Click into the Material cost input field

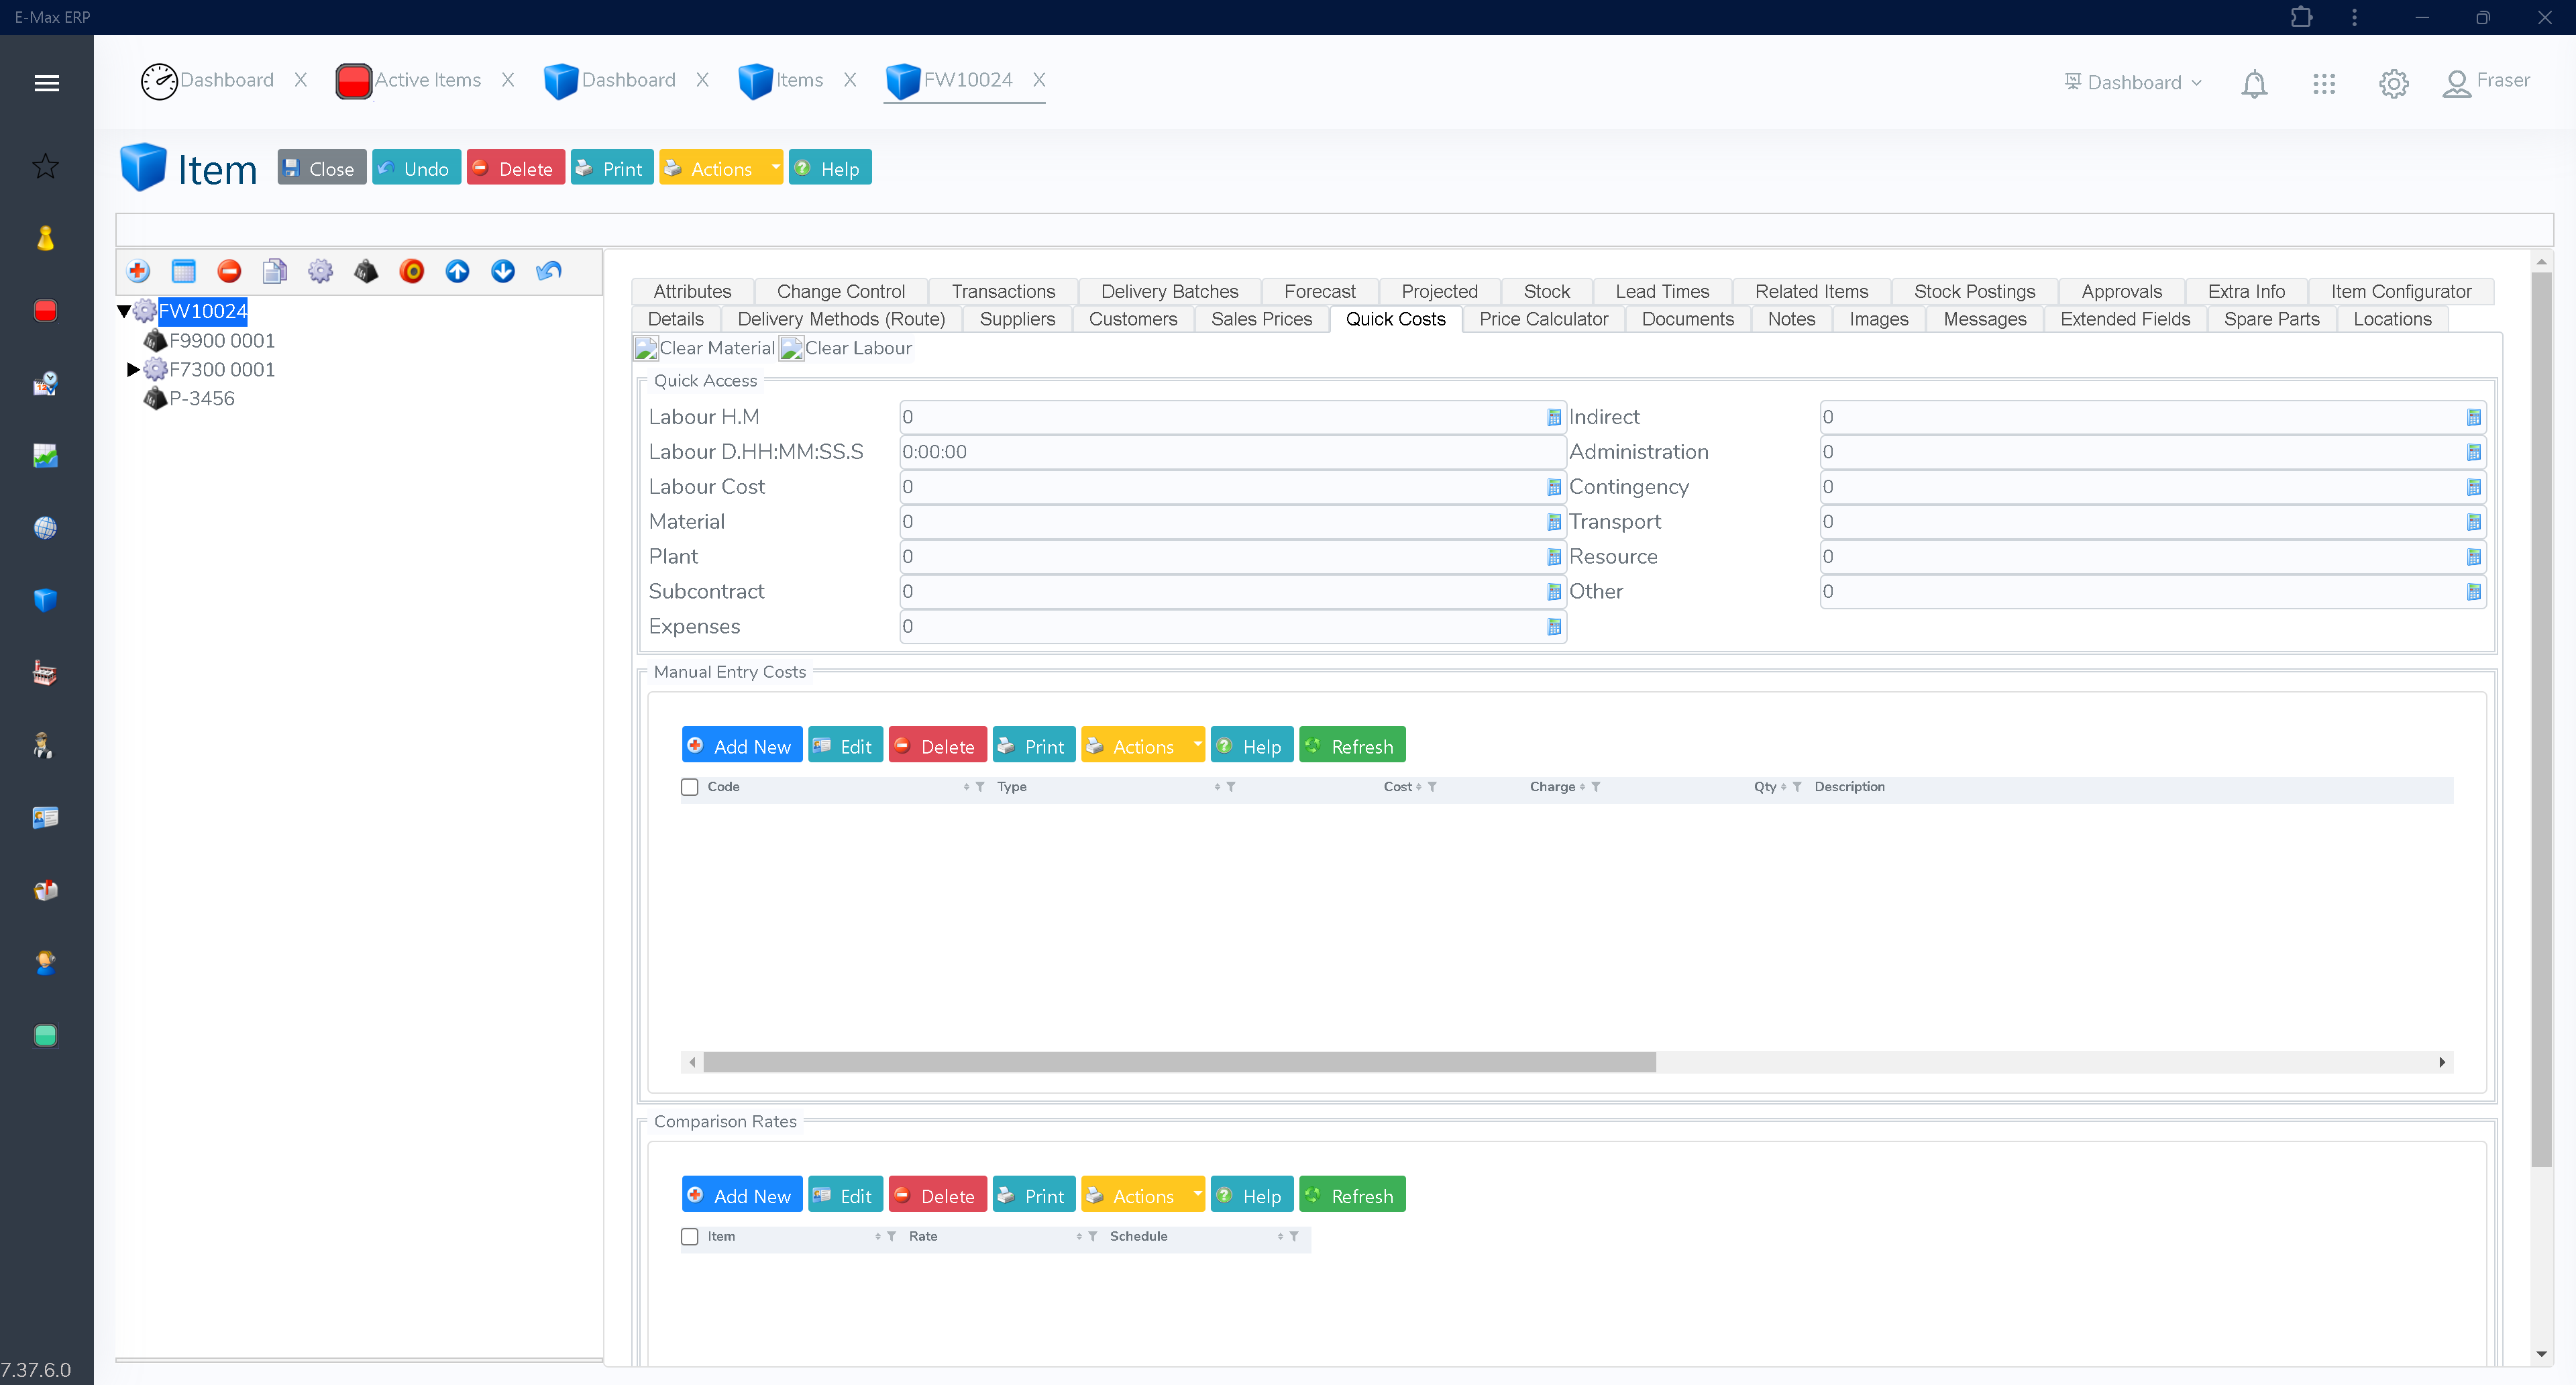tap(1220, 522)
